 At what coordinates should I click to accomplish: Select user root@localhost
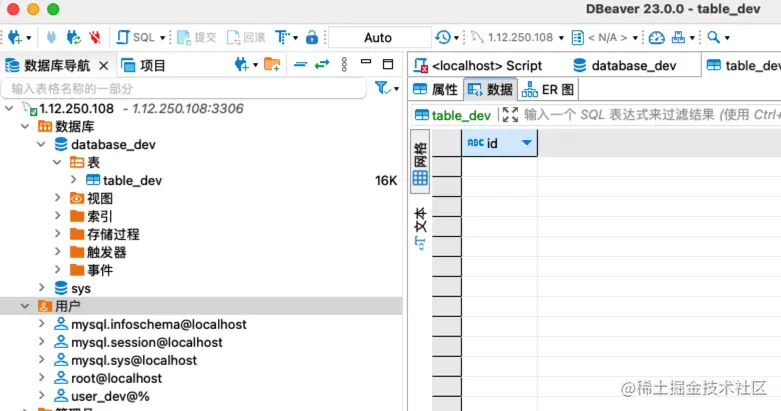pos(108,378)
